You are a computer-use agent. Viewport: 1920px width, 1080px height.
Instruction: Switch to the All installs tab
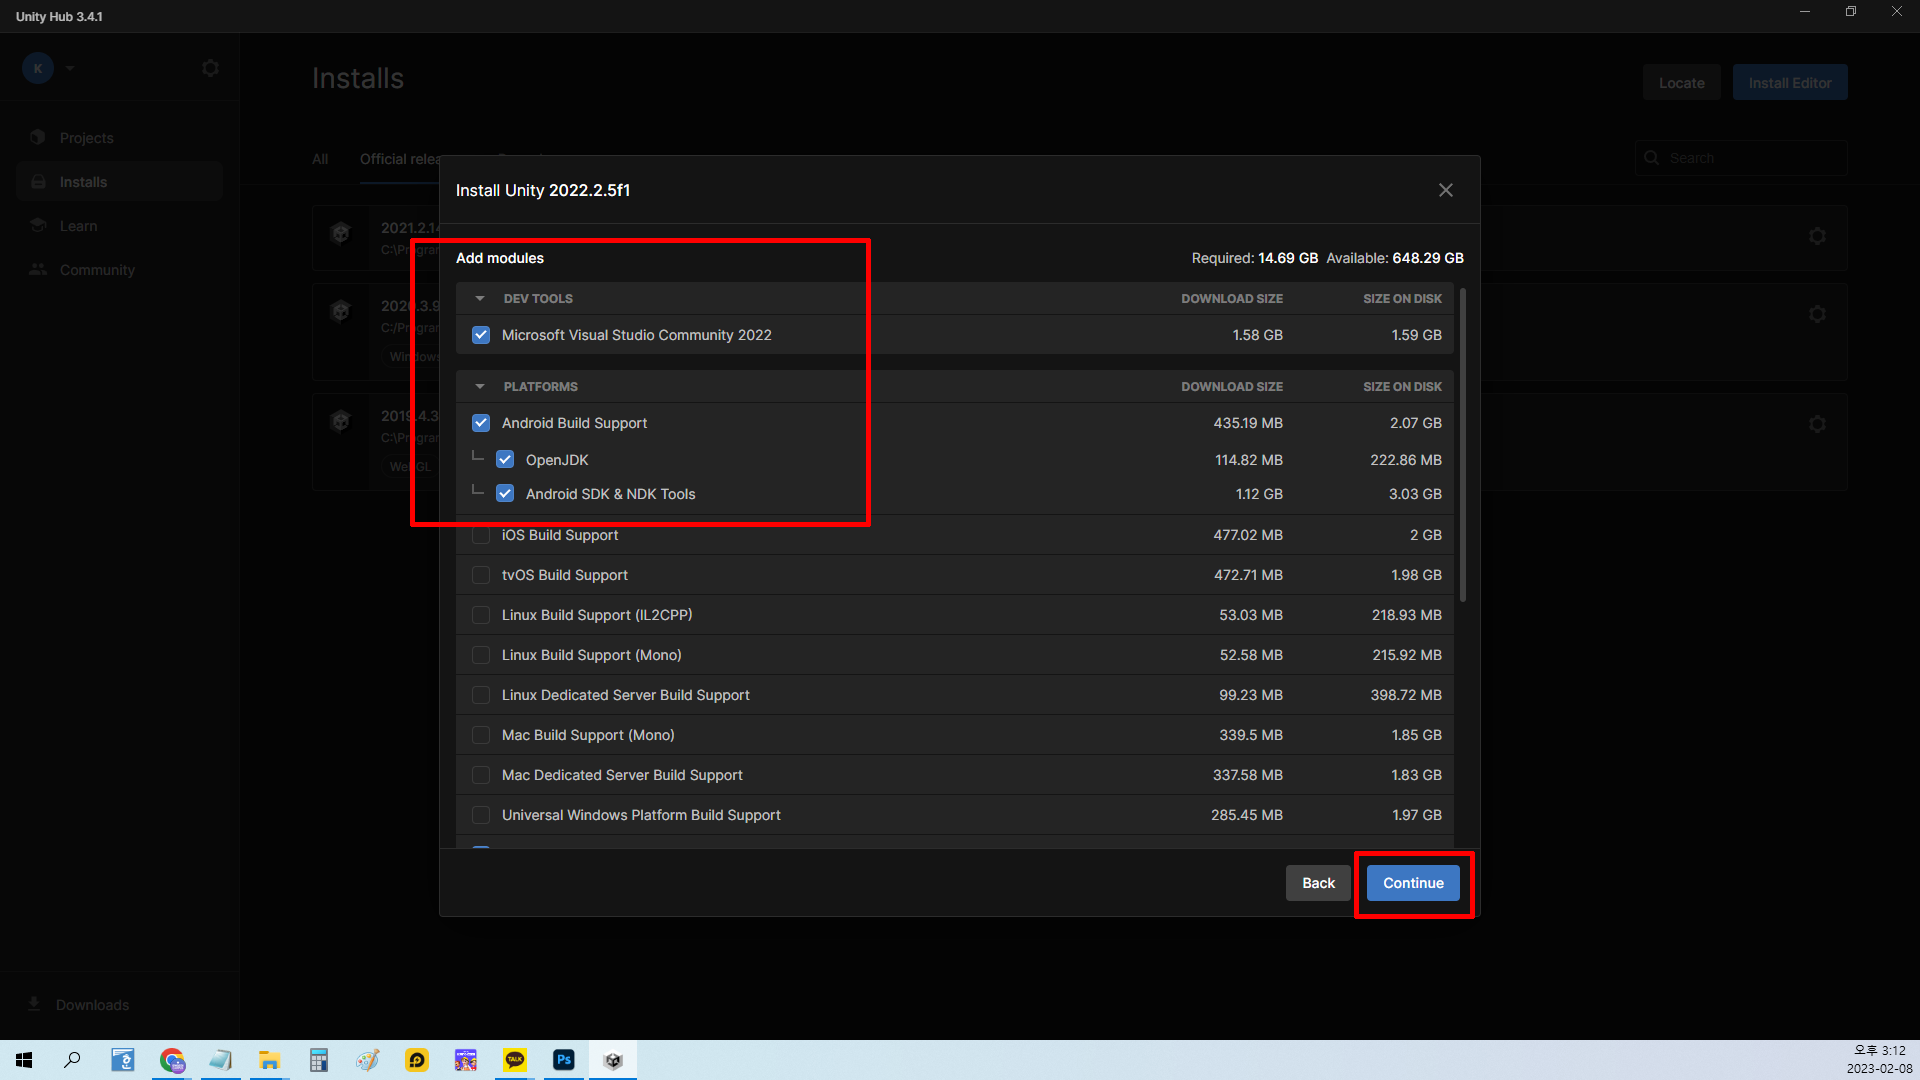click(320, 159)
